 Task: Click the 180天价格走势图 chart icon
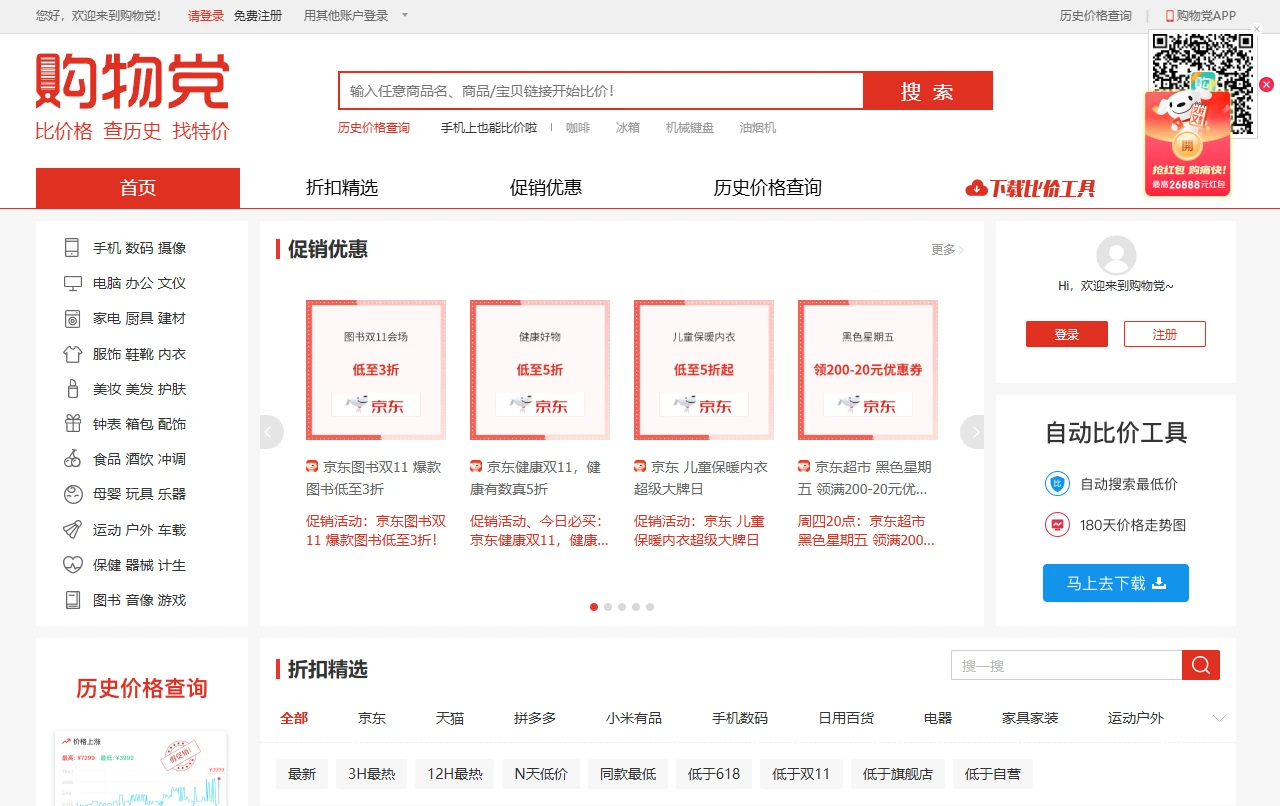(1057, 525)
